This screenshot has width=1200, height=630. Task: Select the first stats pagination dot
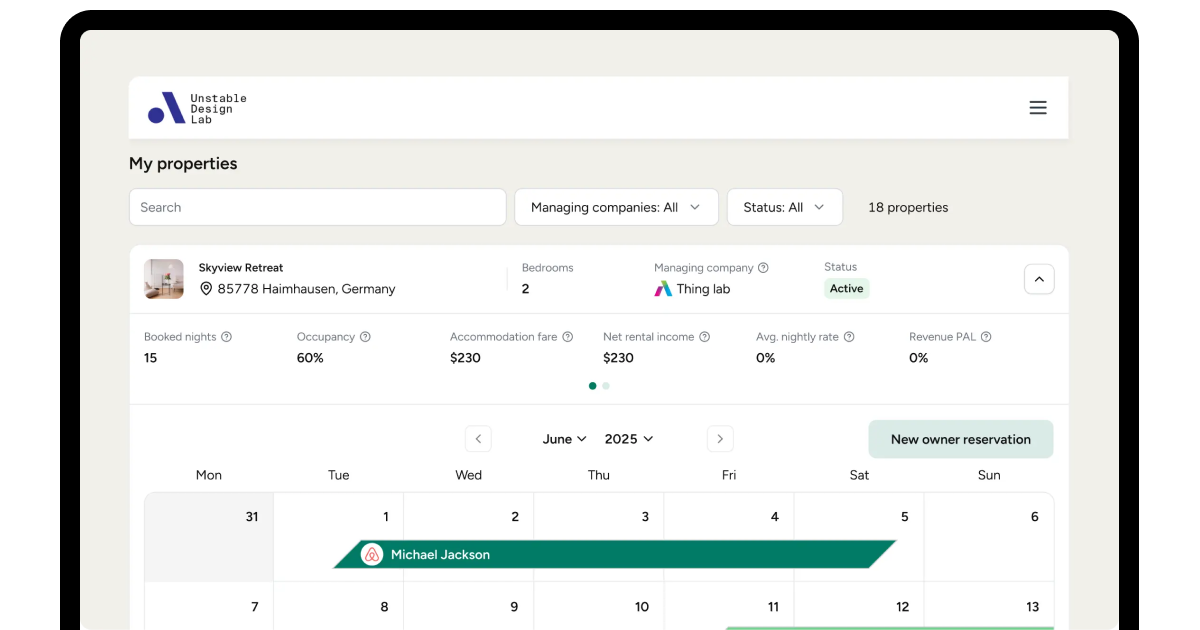coord(593,386)
